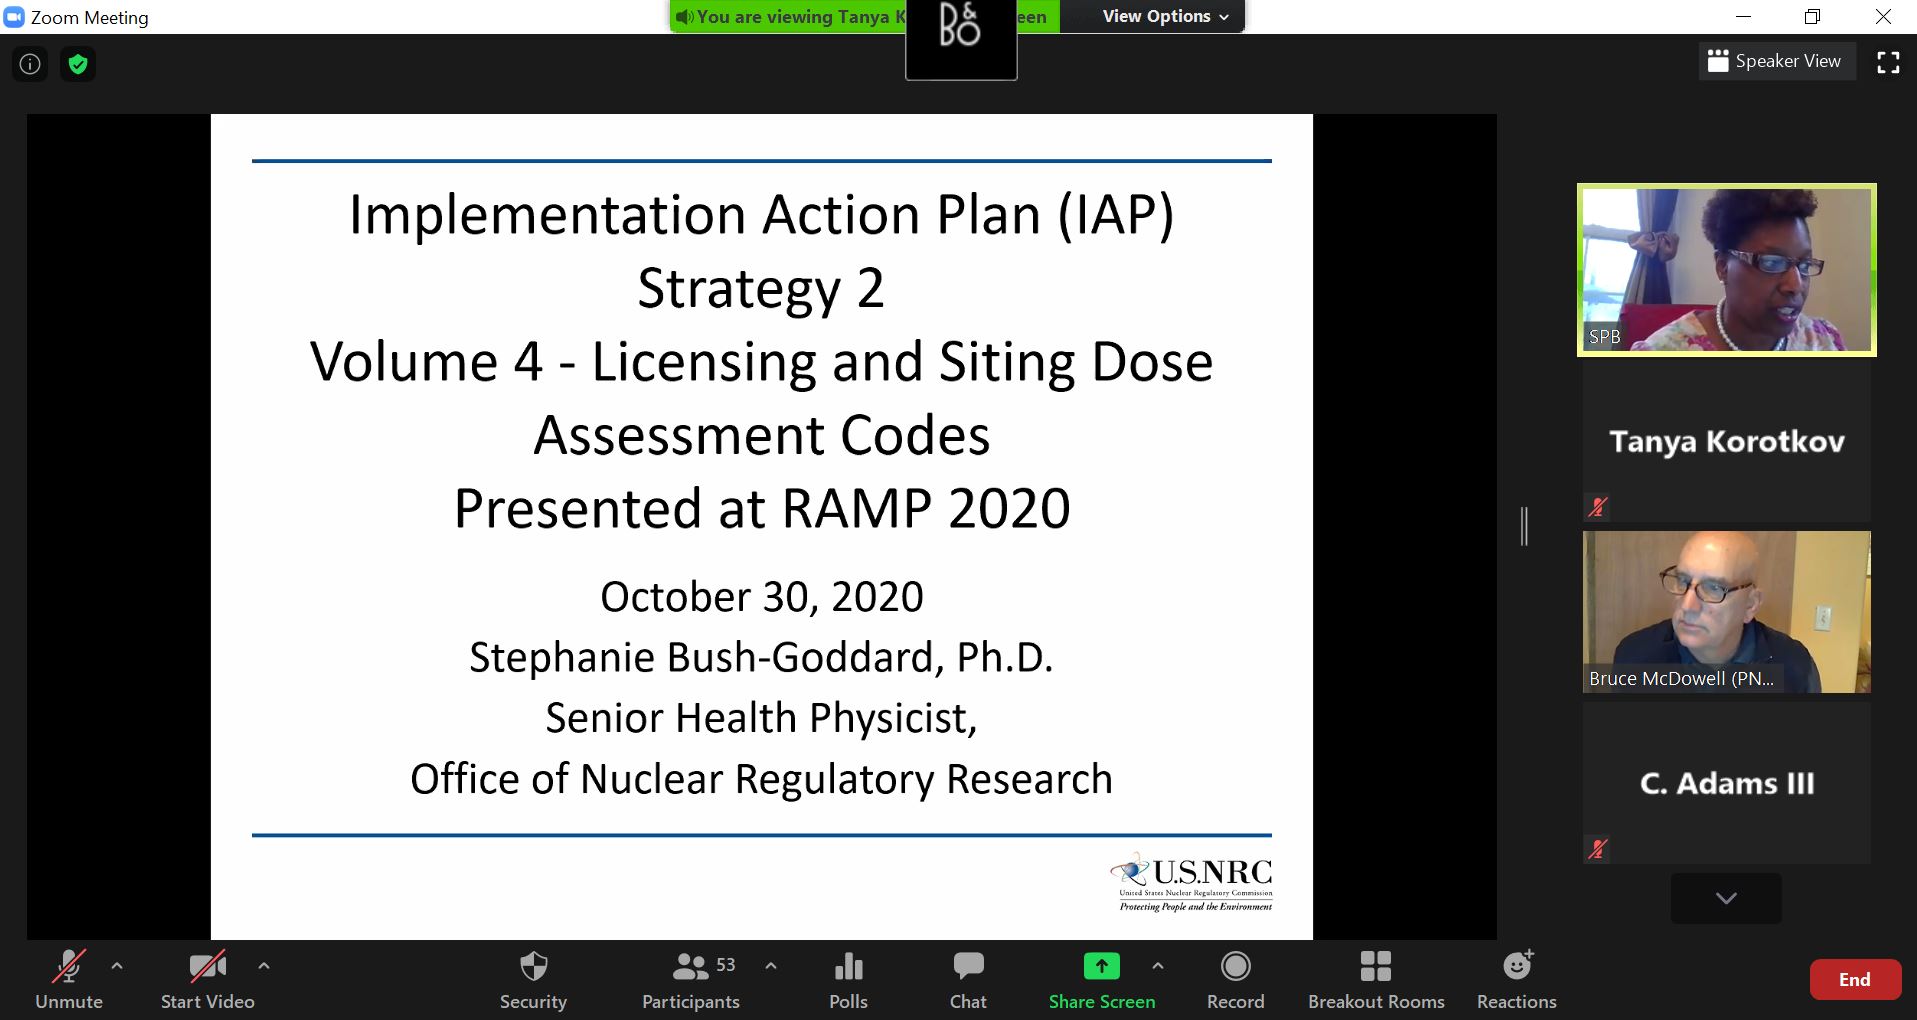Click the slide title 'Implementation Action Plan (IAP)'

[x=761, y=214]
